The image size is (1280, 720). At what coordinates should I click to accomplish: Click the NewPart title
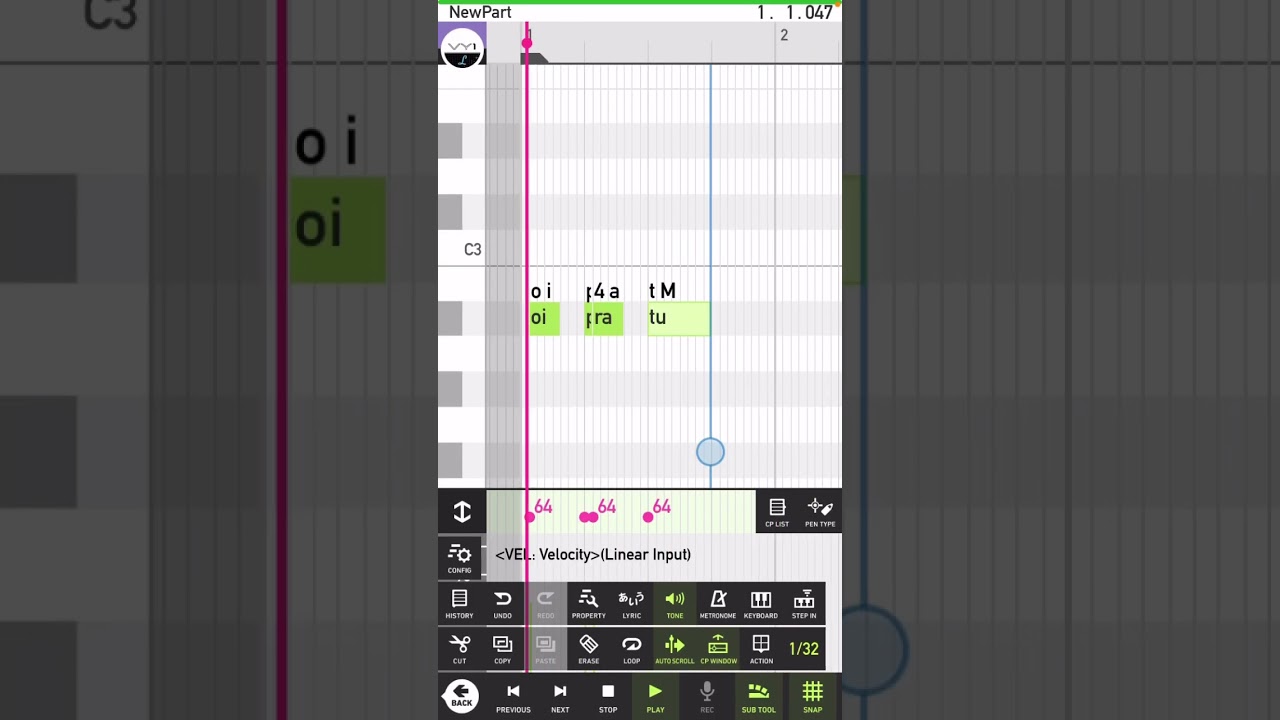point(480,13)
